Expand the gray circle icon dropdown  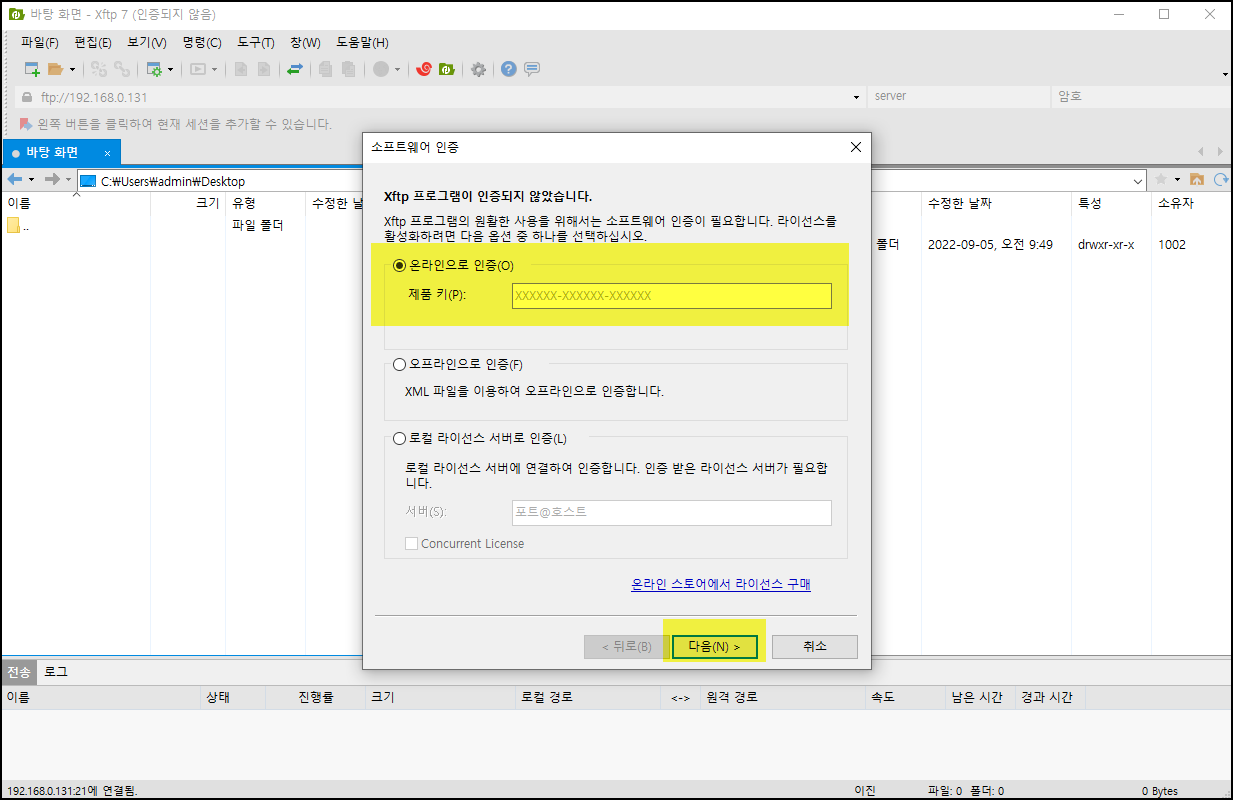(x=398, y=70)
